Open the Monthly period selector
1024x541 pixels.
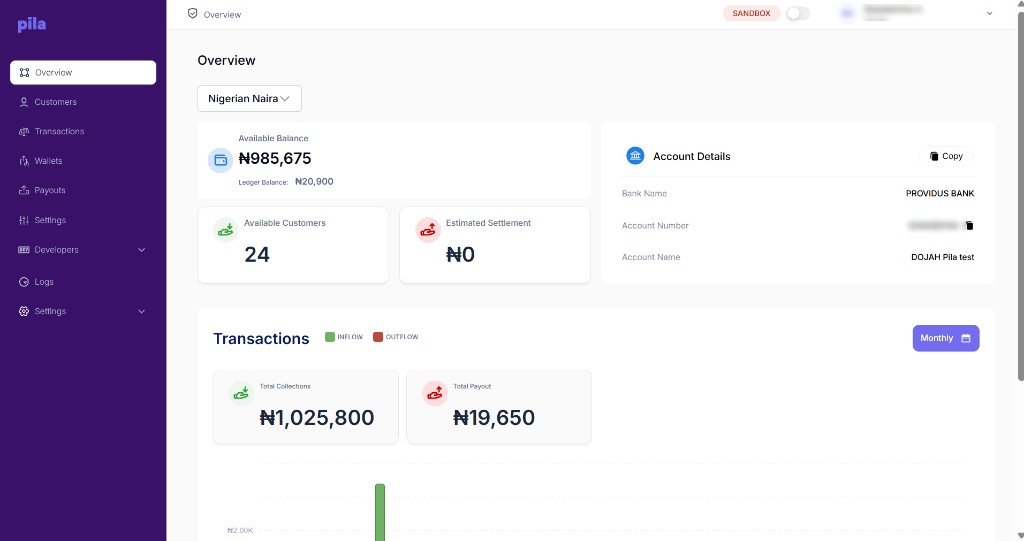point(946,338)
